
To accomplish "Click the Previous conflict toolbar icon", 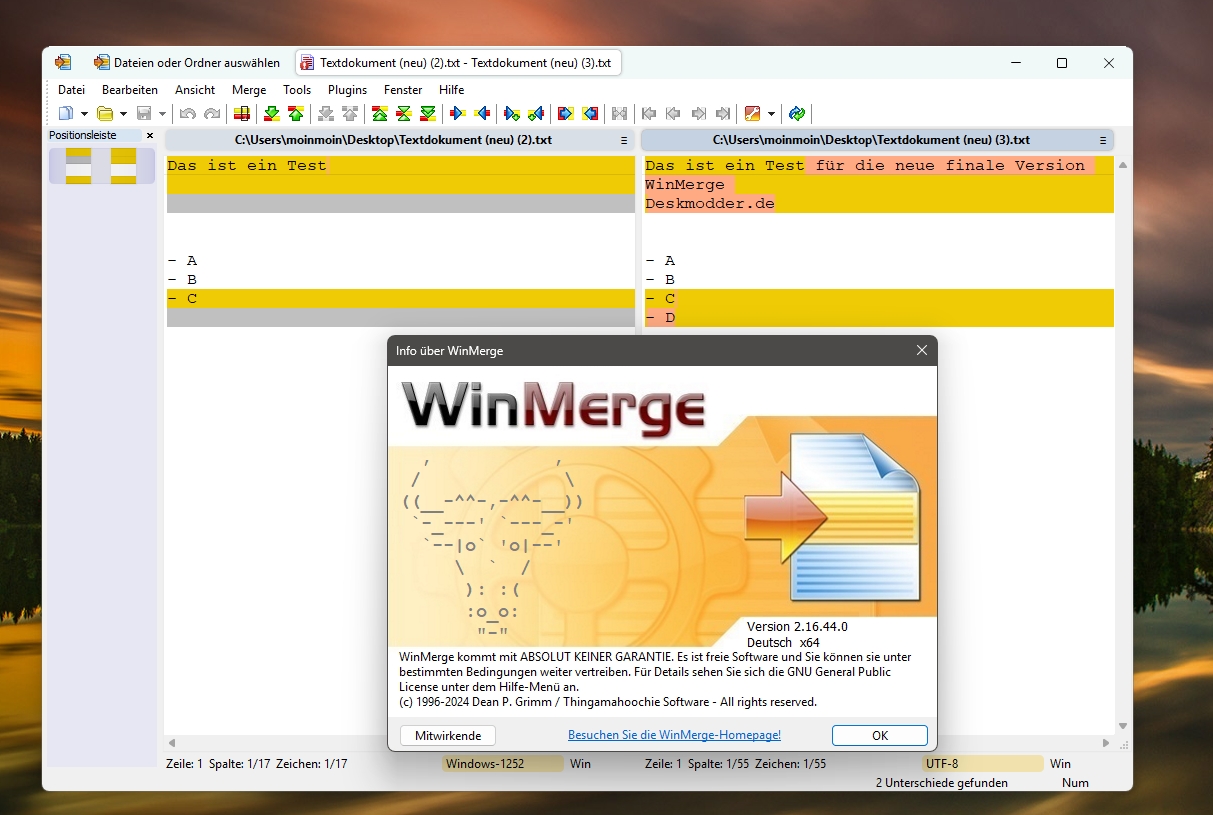I will 349,114.
